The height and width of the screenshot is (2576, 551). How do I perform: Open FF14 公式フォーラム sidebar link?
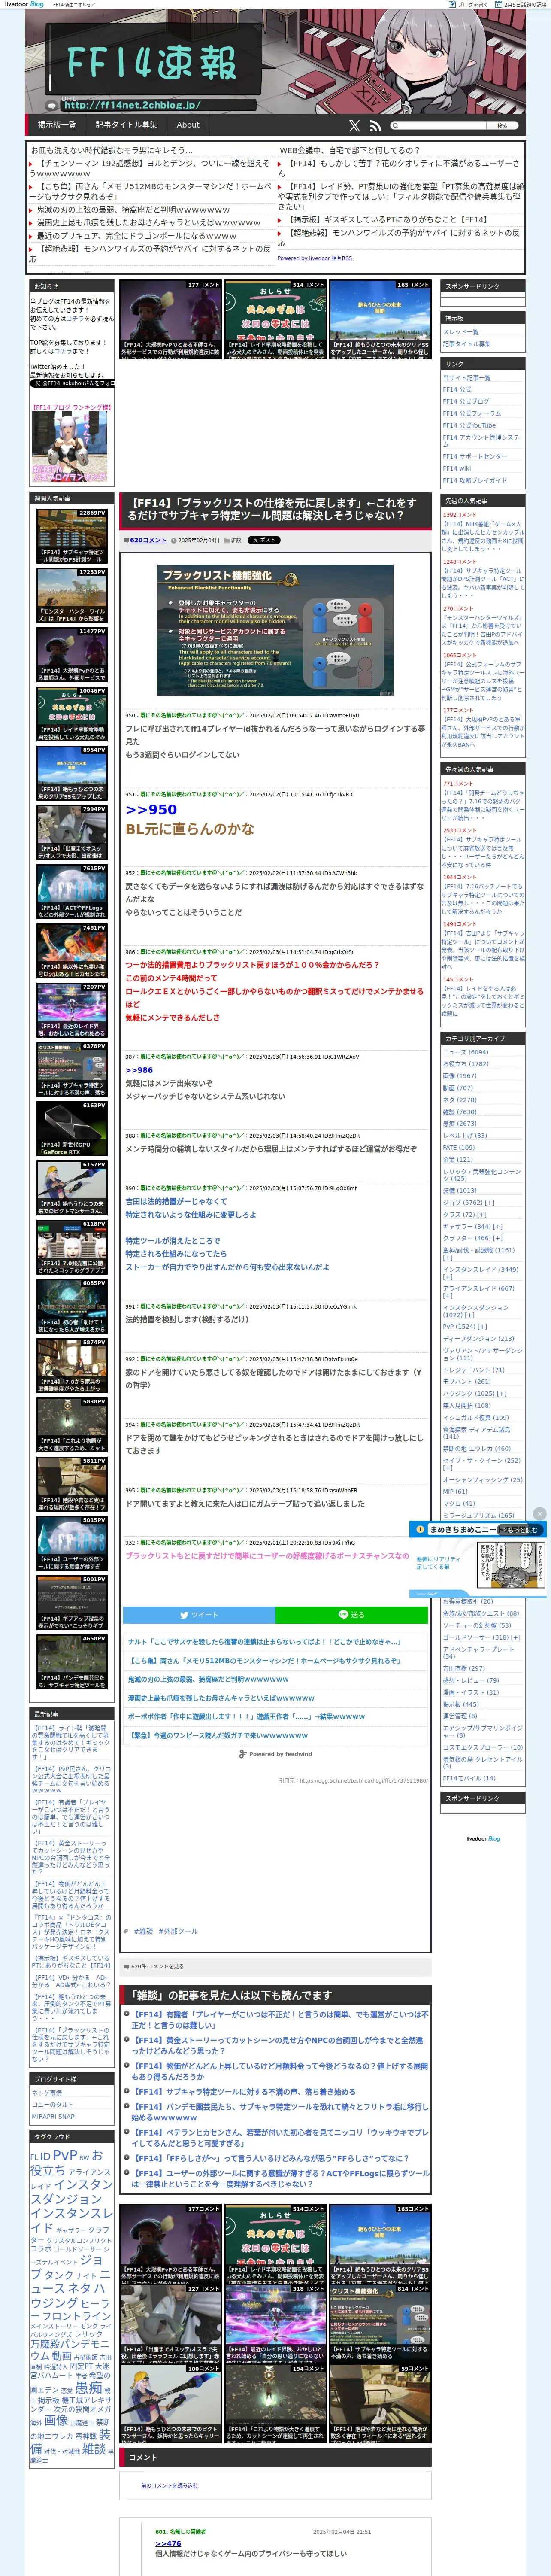pos(472,413)
